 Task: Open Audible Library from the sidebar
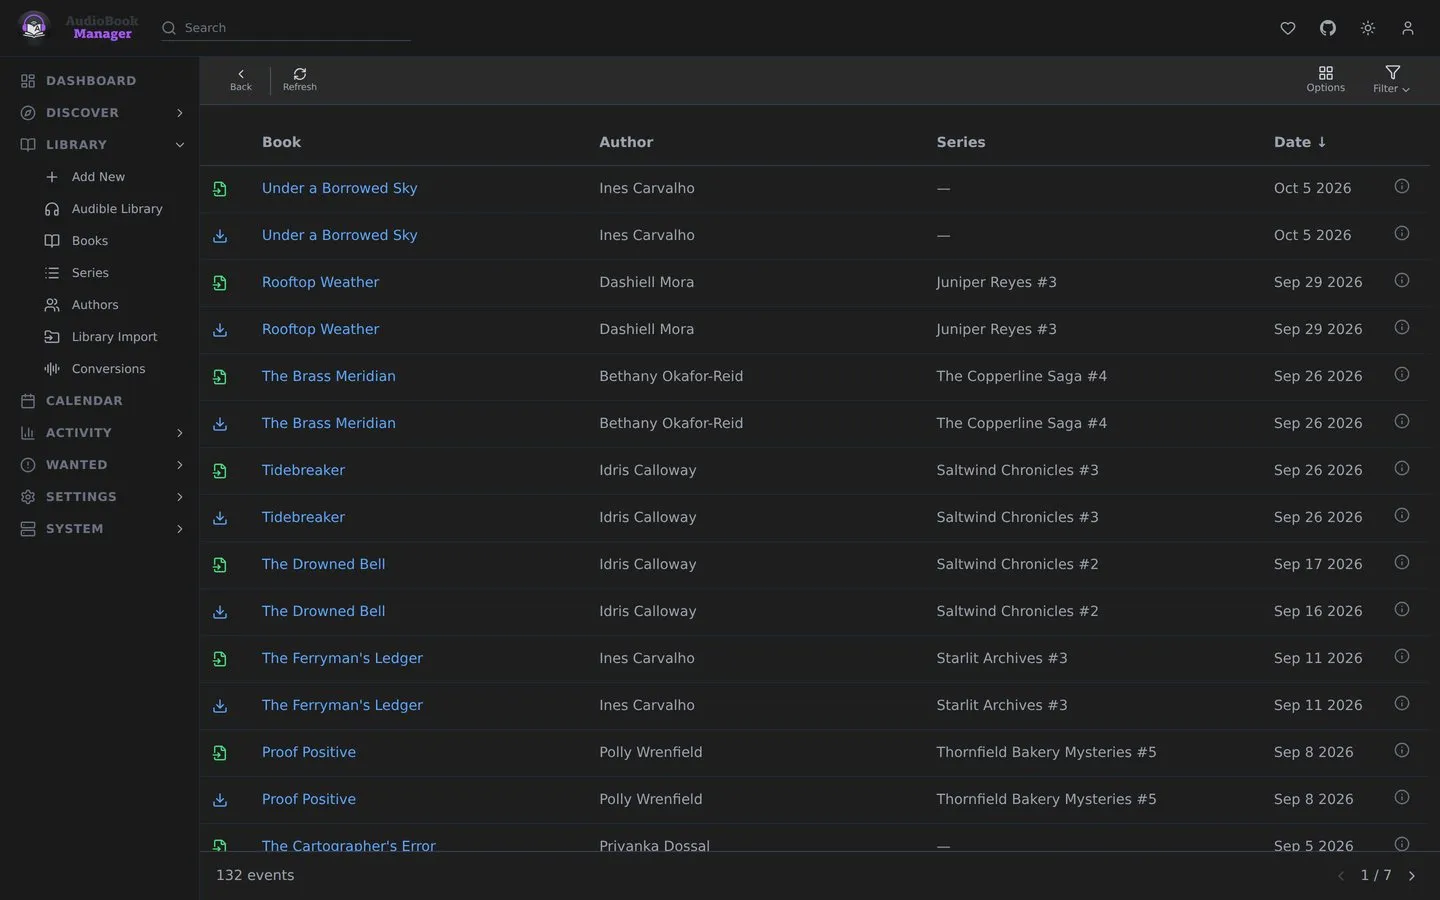point(116,209)
